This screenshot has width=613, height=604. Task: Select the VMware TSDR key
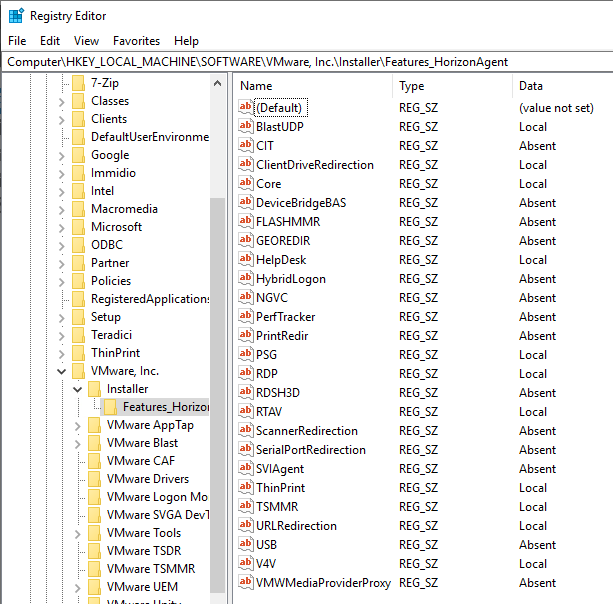144,551
